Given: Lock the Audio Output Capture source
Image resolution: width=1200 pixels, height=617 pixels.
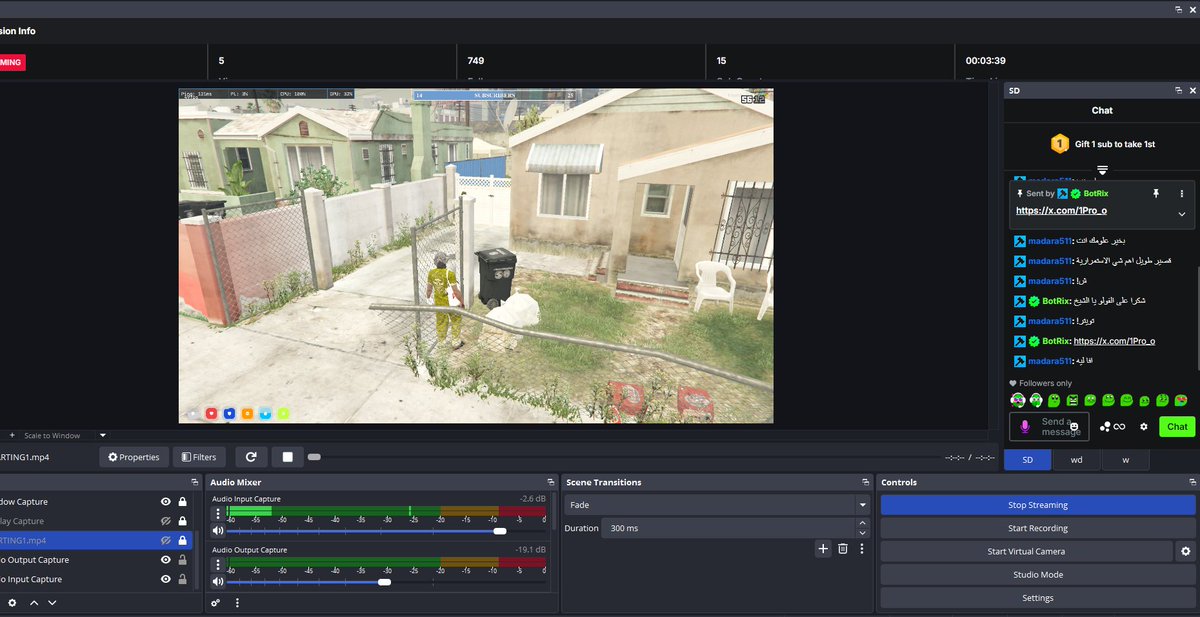Looking at the screenshot, I should tap(182, 560).
